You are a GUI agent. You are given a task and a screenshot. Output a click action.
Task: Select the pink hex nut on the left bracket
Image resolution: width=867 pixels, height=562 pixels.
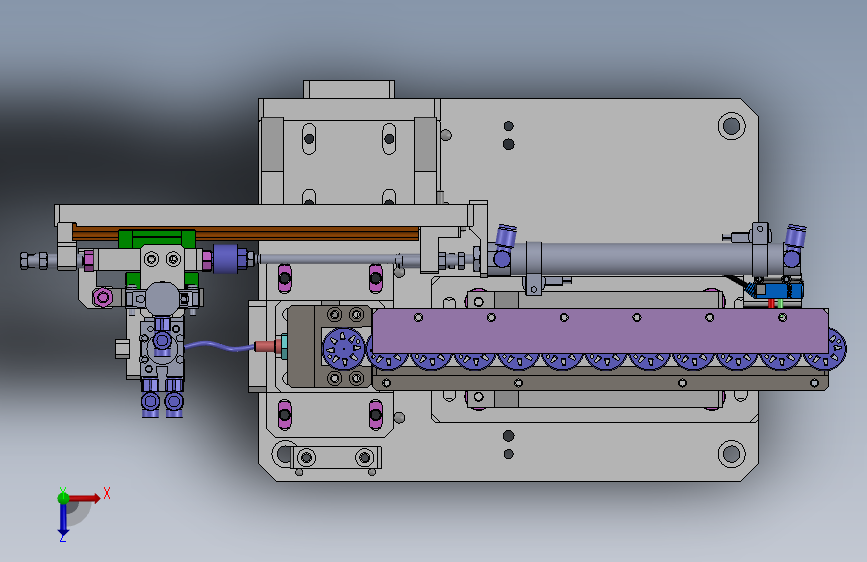(103, 298)
